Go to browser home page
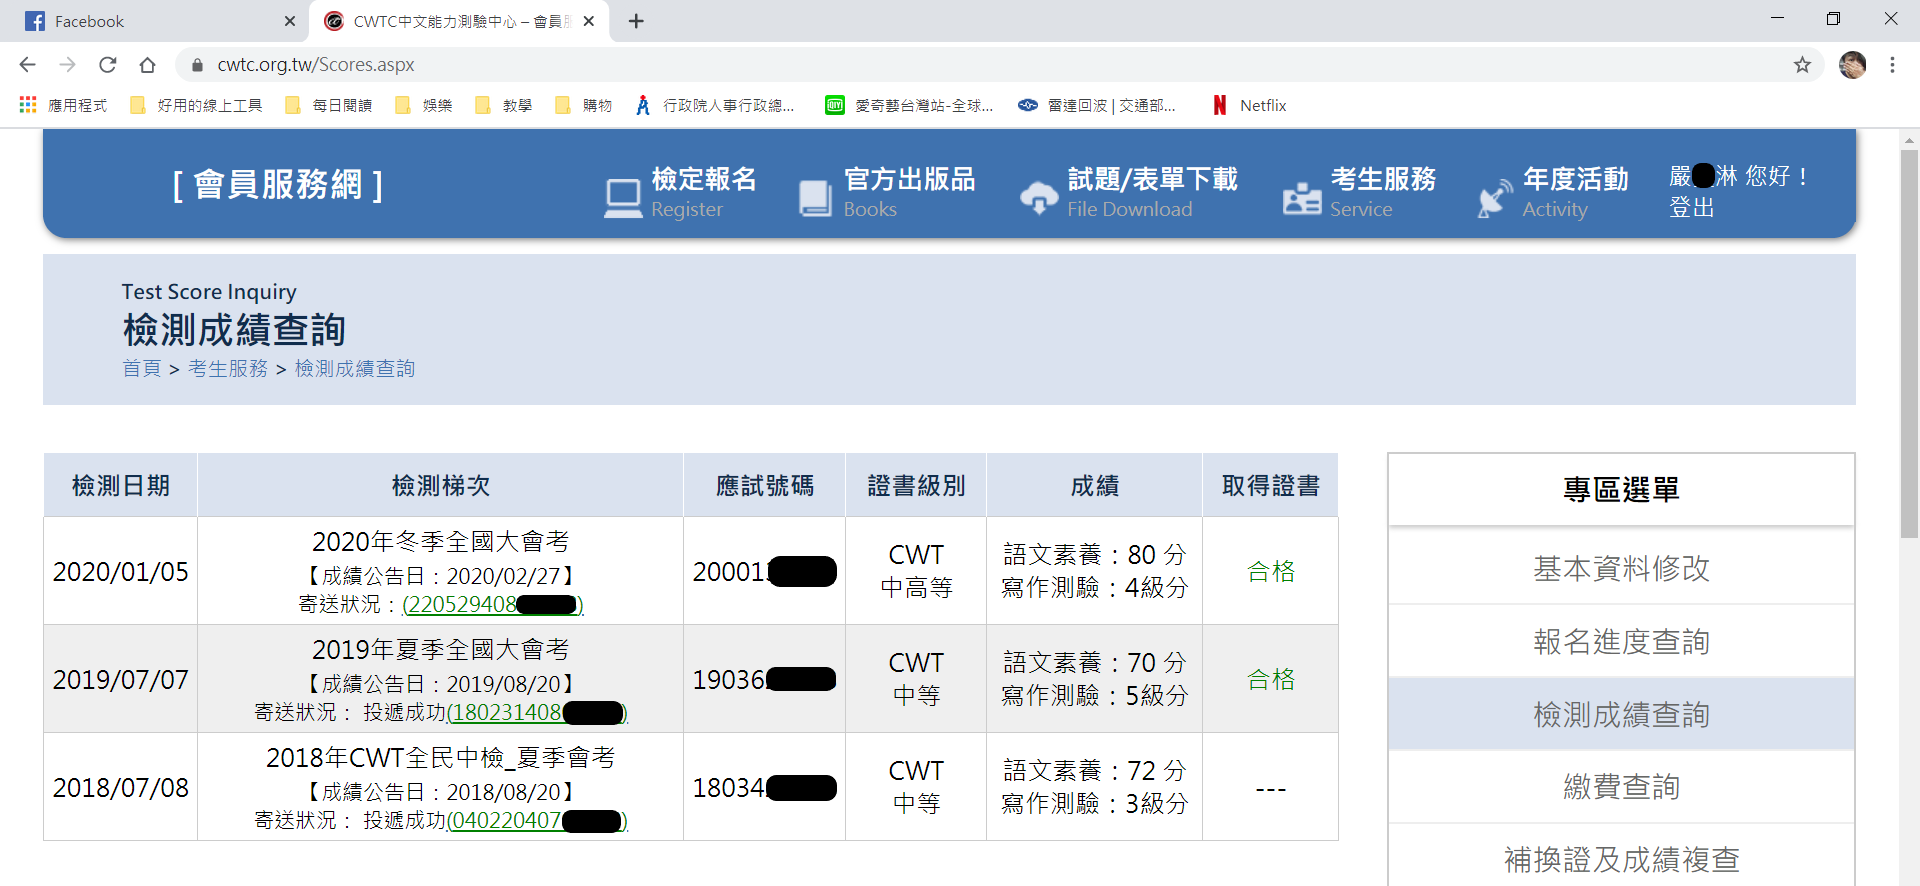The image size is (1920, 886). (x=148, y=65)
